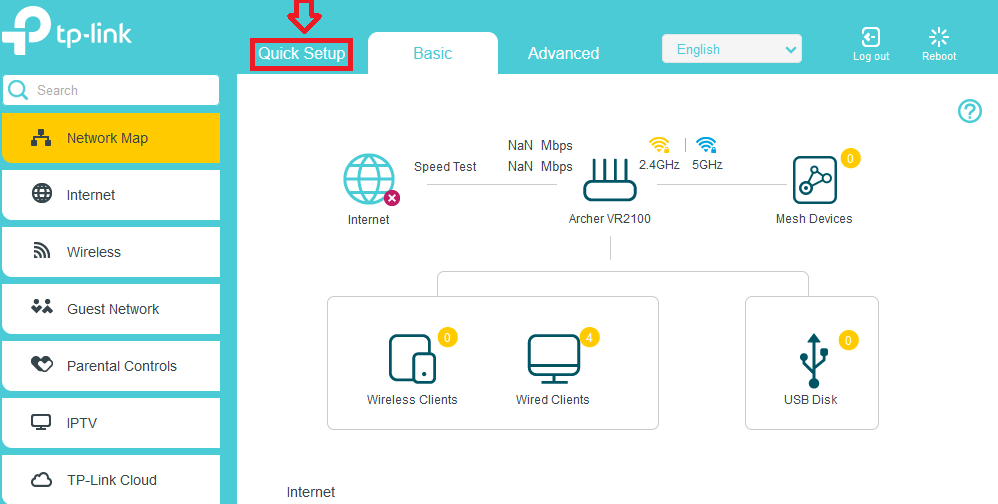Click the Archer VR2100 router icon
This screenshot has width=998, height=504.
pyautogui.click(x=610, y=180)
